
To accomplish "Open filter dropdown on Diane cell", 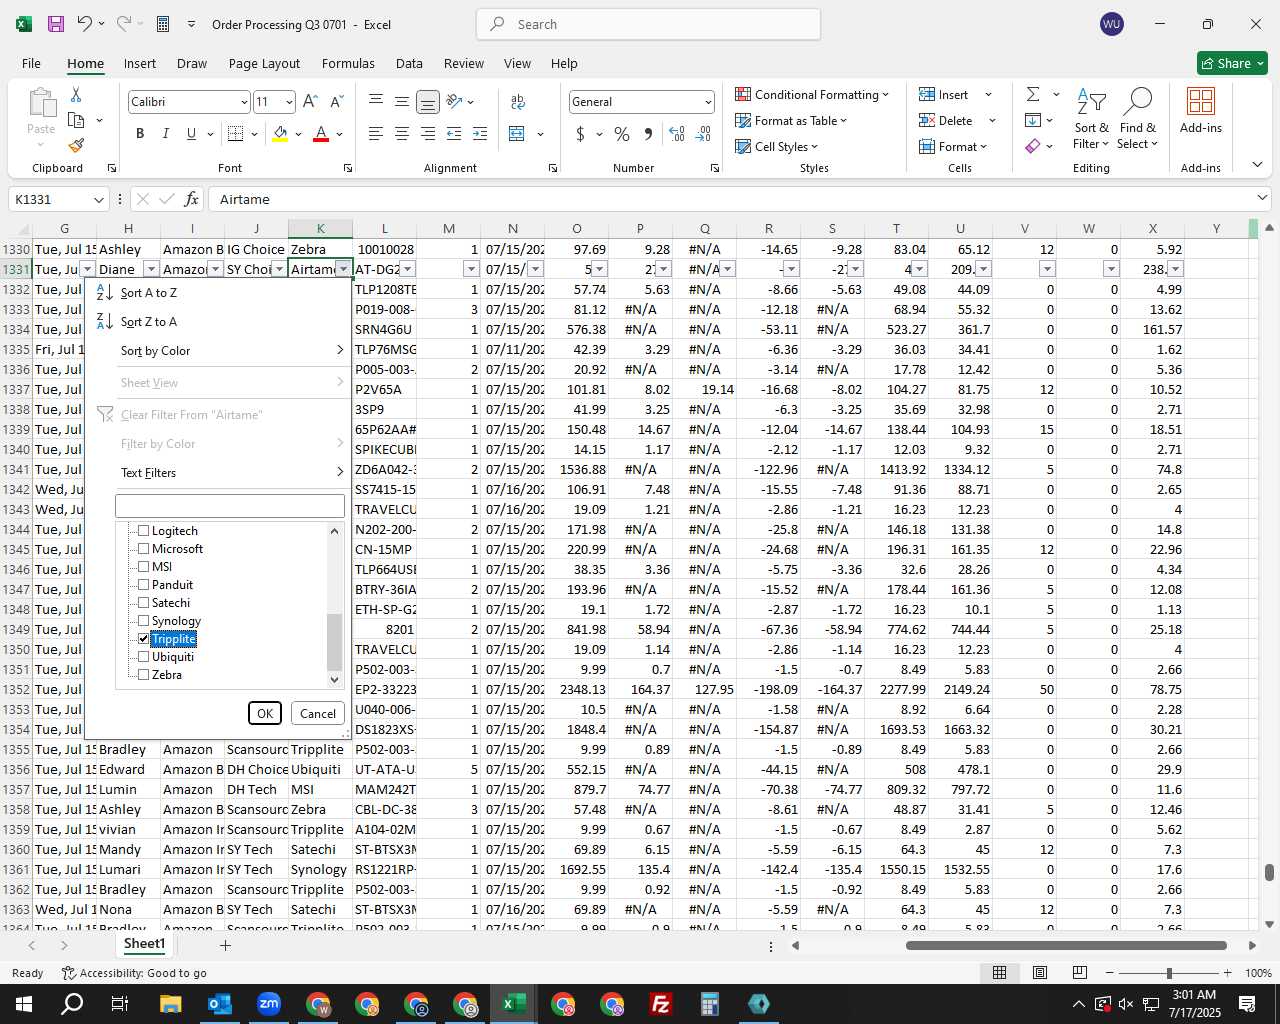I will click(x=151, y=269).
